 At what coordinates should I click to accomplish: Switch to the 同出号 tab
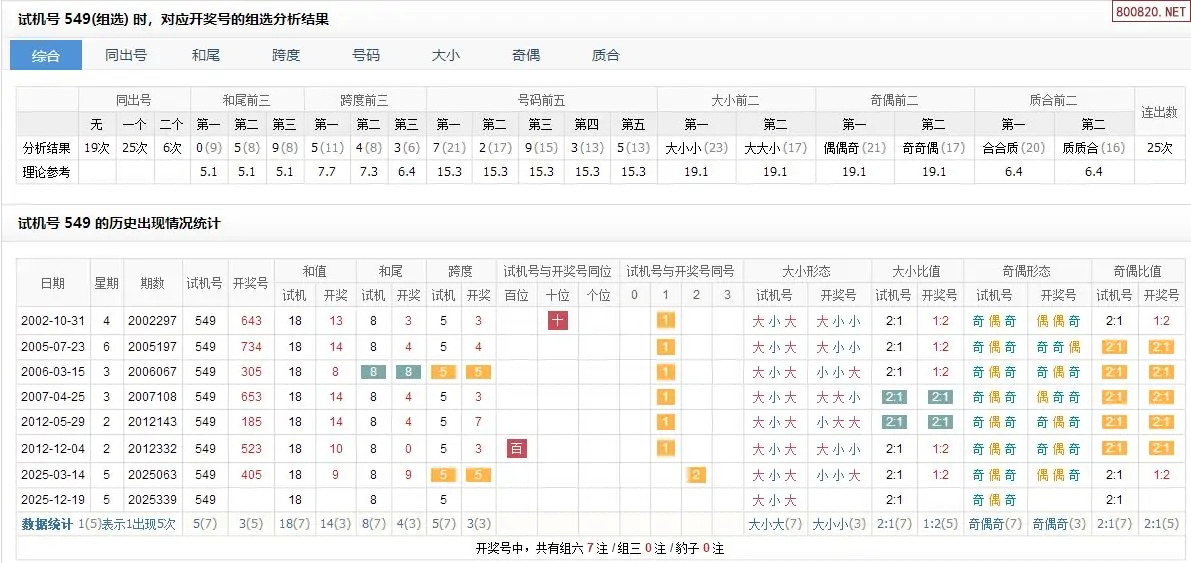click(x=126, y=55)
